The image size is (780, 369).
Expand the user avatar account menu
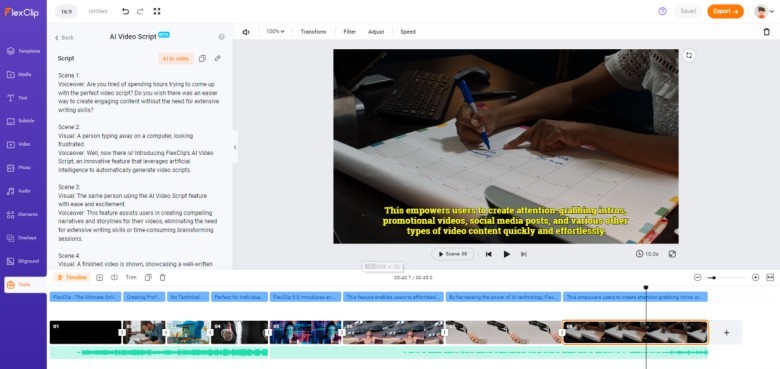click(x=764, y=11)
